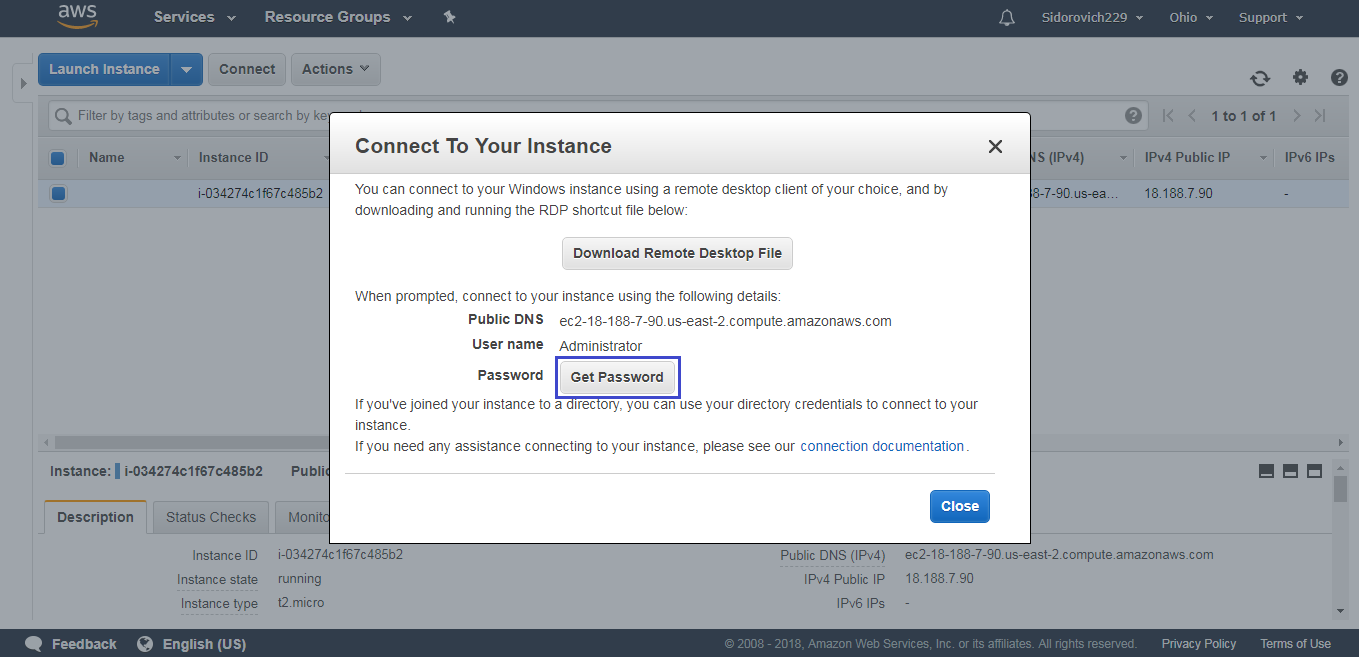Open the connection documentation link
Viewport: 1359px width, 657px height.
[x=882, y=446]
